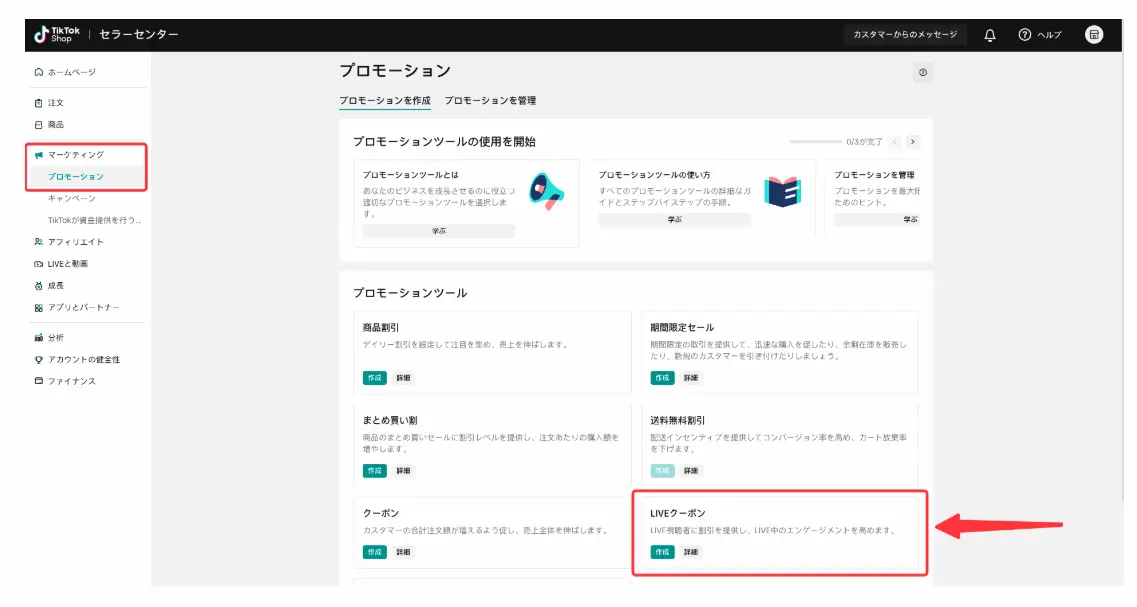
Task: Click 作成 for 送料無料割引
Action: tap(662, 471)
